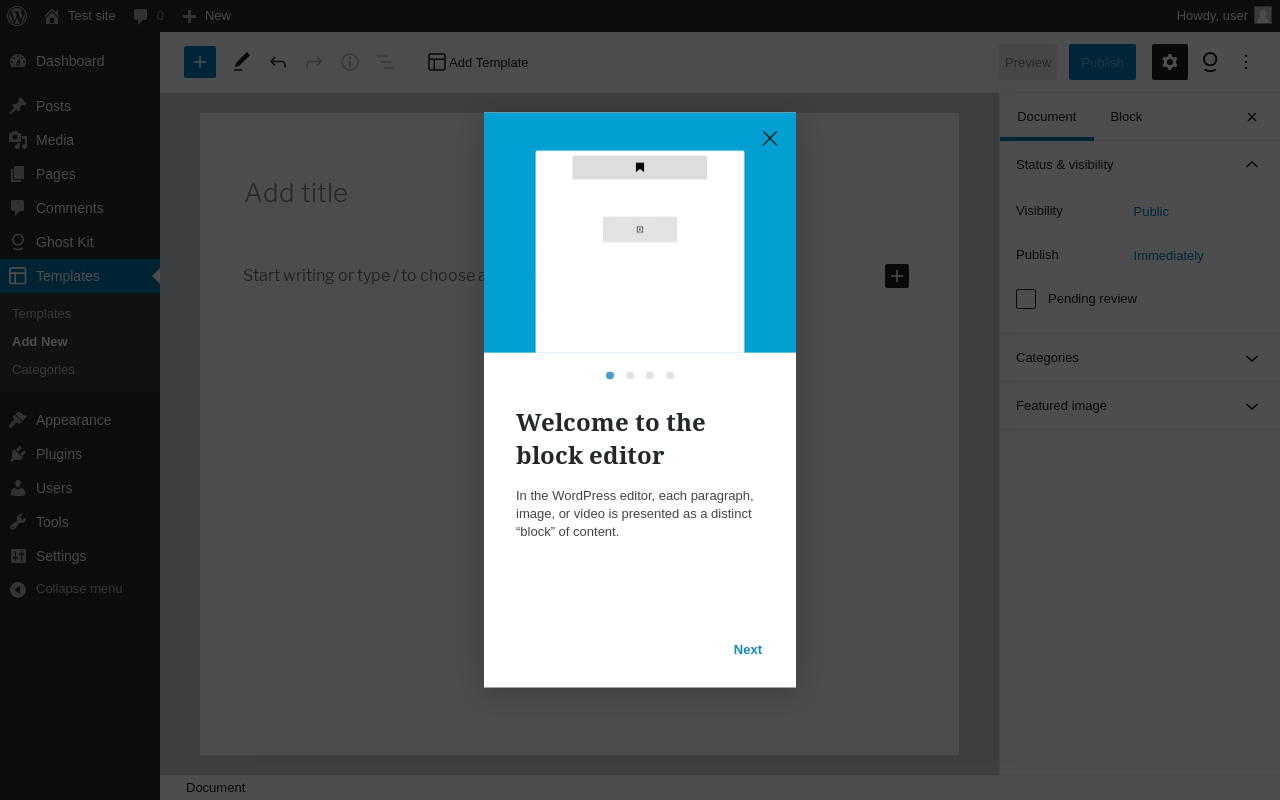Toggle the settings gear icon

tap(1170, 62)
